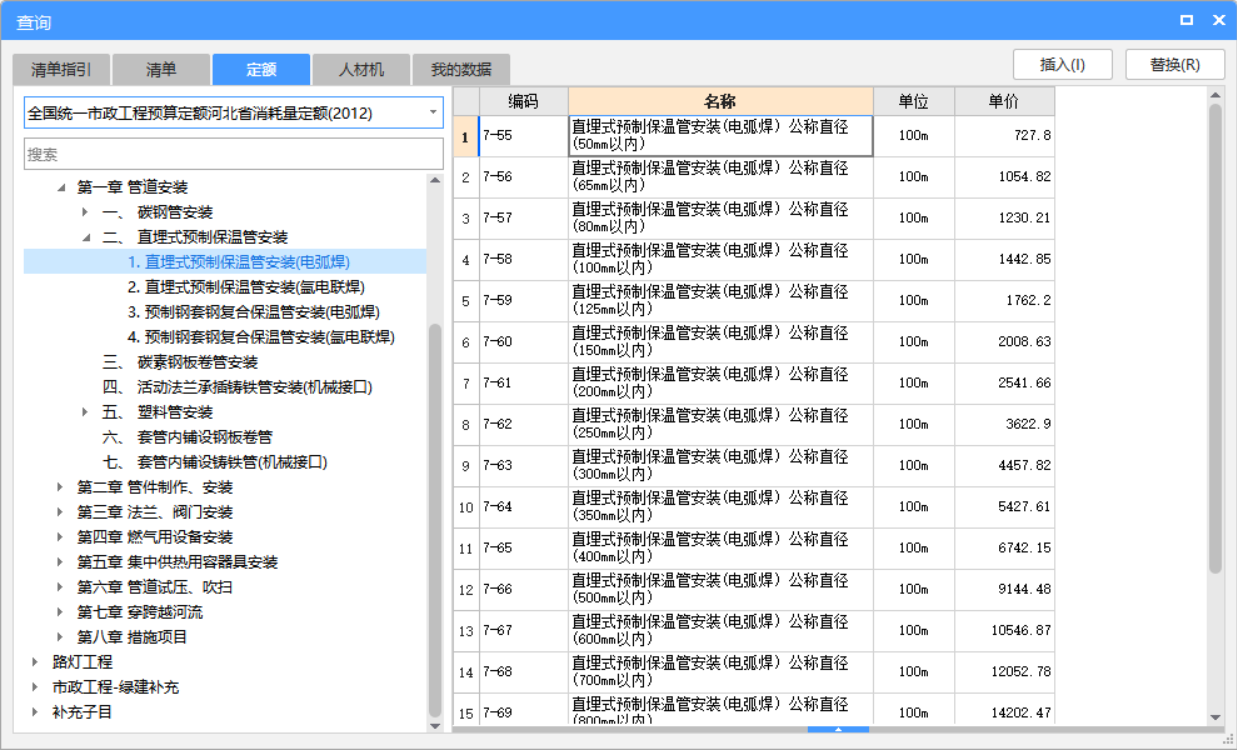This screenshot has height=750, width=1237.
Task: Click tree panel scroll up arrow
Action: click(435, 181)
